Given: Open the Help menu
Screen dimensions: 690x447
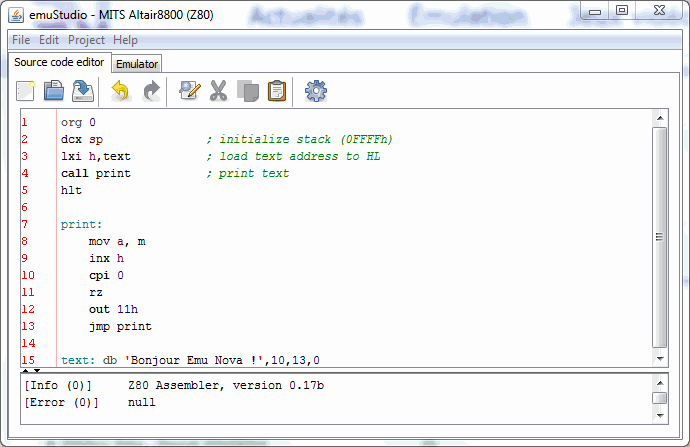Looking at the screenshot, I should click(126, 40).
